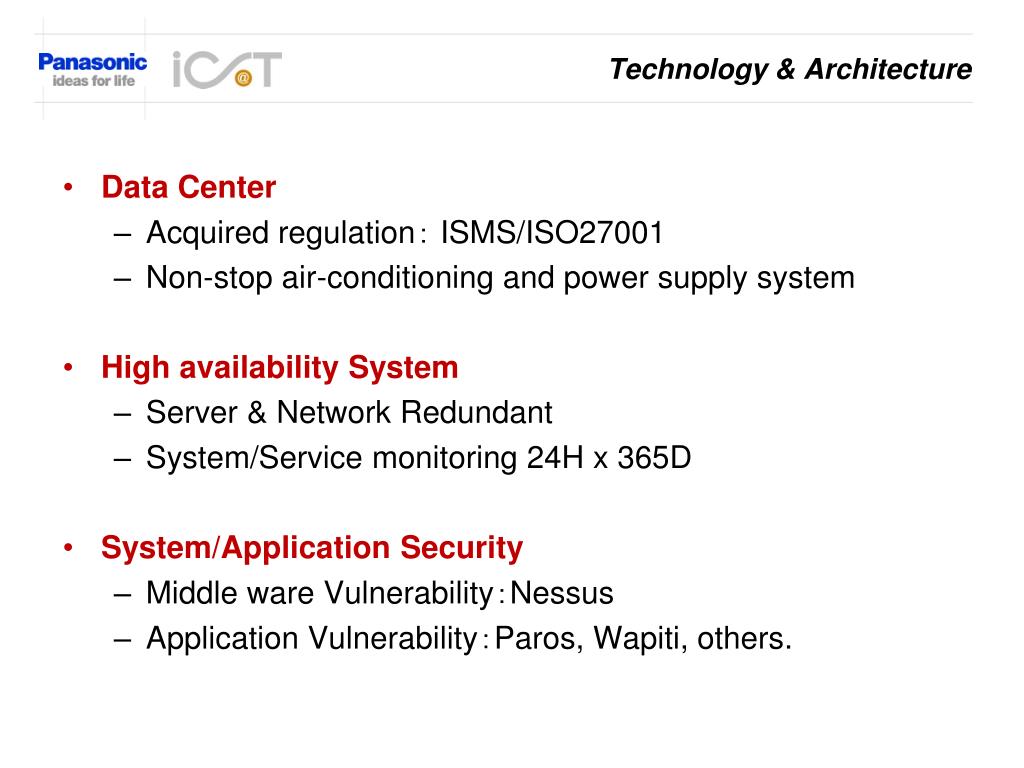Select the Acquired regulation ISMS/ISO27001 line

pyautogui.click(x=405, y=233)
